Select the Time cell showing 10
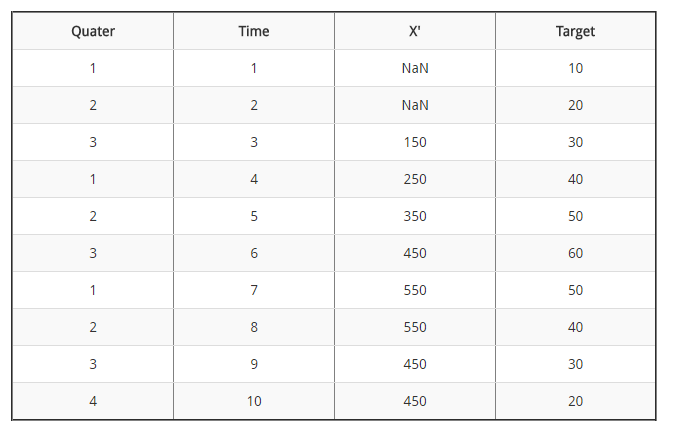695x433 pixels. tap(254, 401)
